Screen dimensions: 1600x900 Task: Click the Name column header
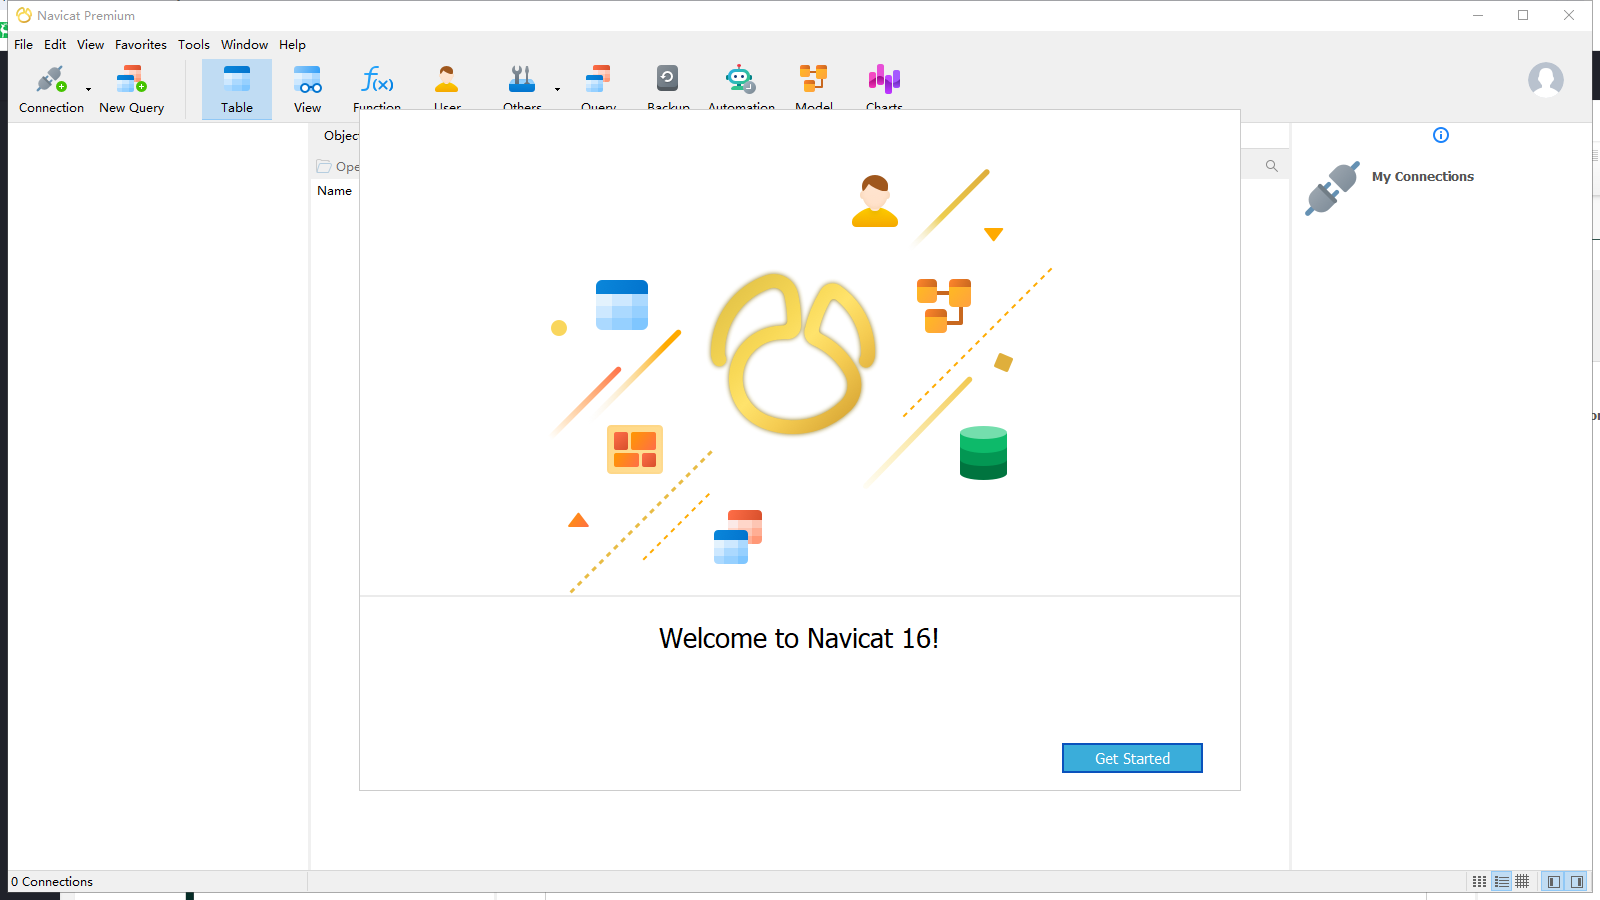335,191
